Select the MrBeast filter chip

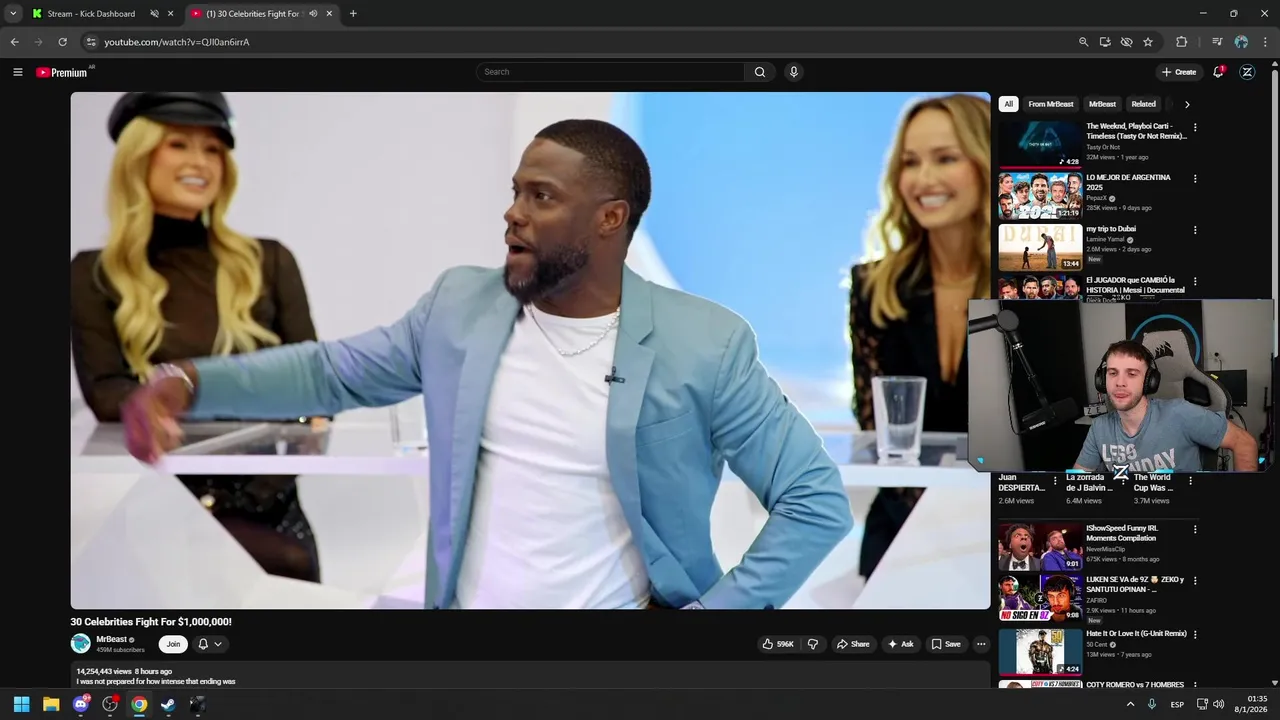[x=1102, y=104]
